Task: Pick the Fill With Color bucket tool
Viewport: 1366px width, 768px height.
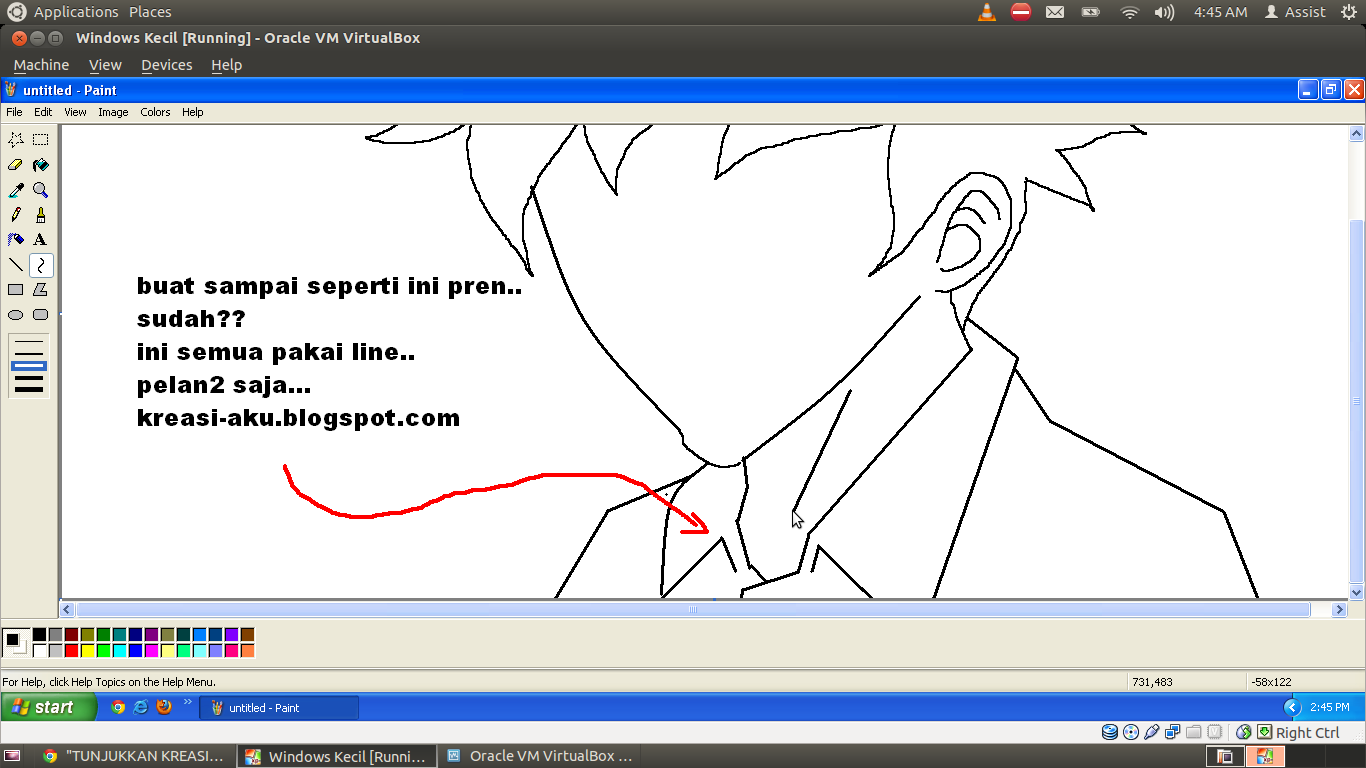Action: click(41, 165)
